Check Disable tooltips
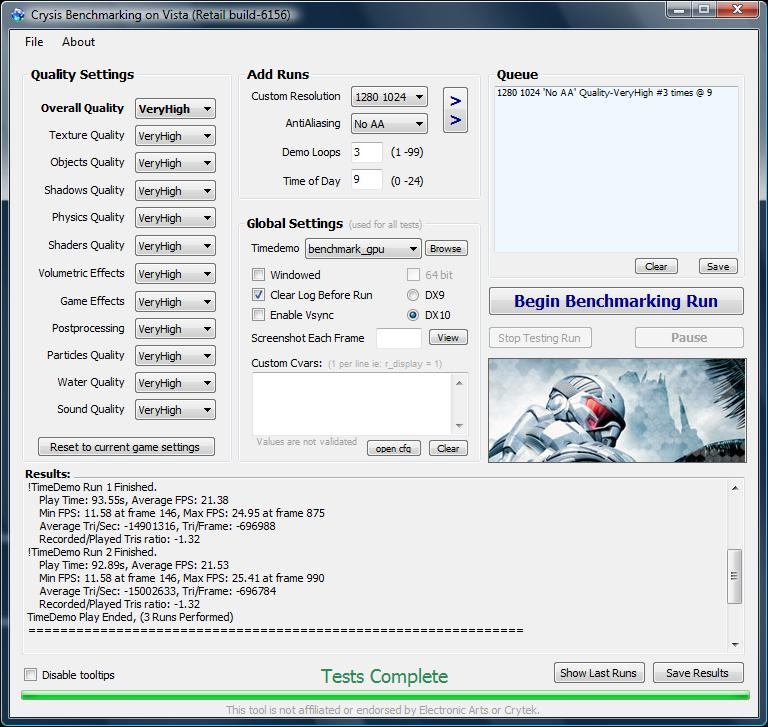The width and height of the screenshot is (768, 727). tap(30, 675)
